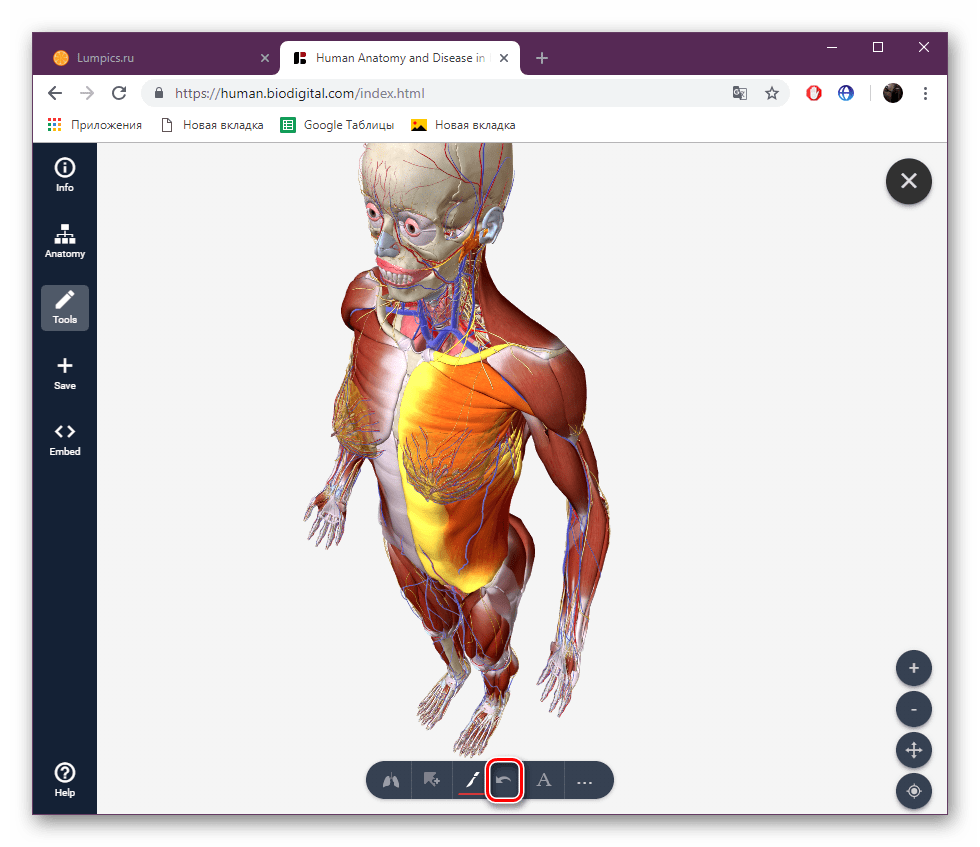
Task: Click the recenter model icon
Action: coord(913,791)
